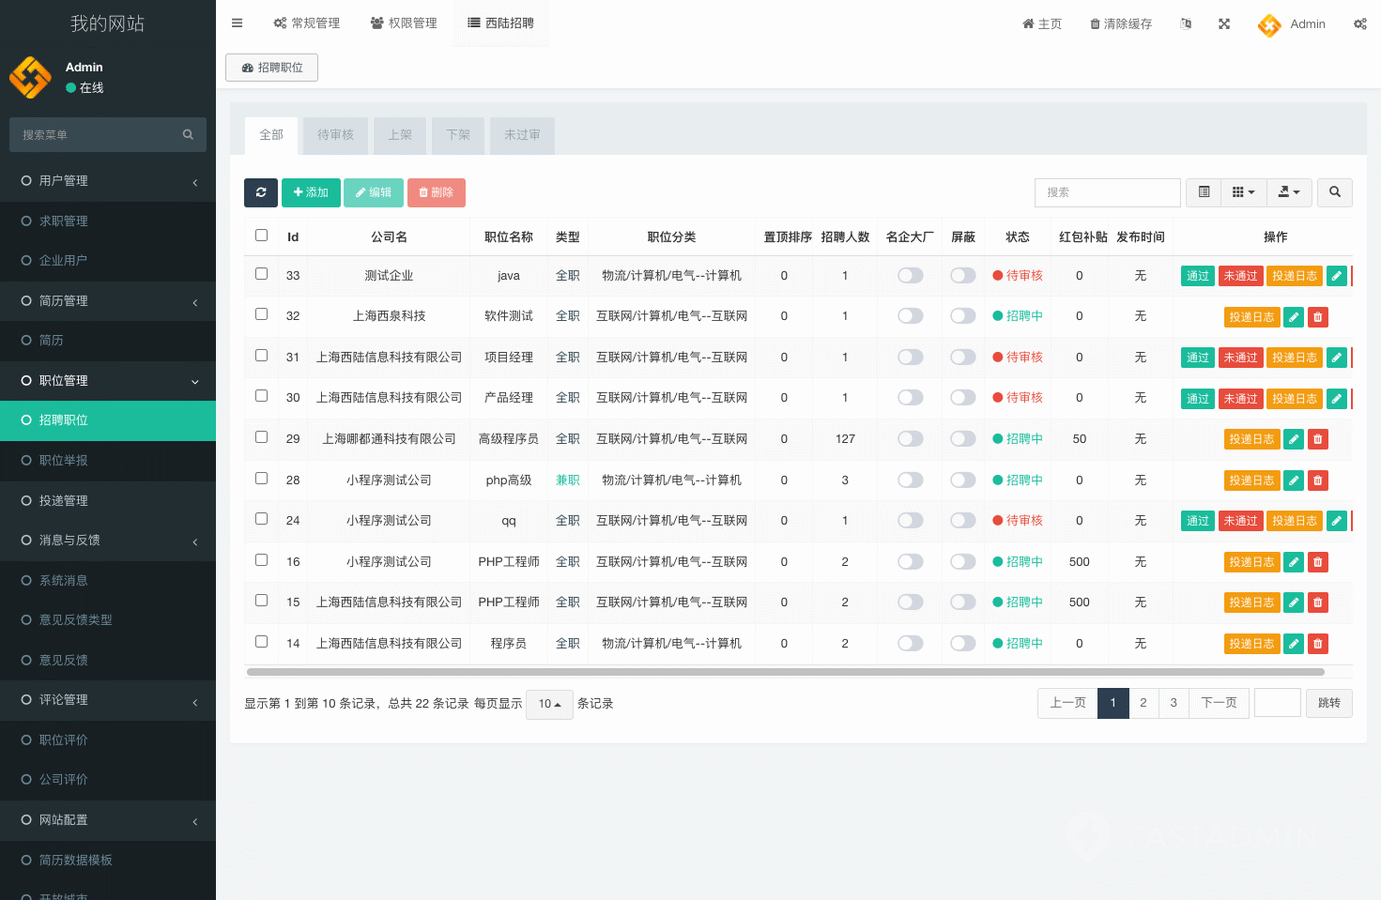1381x900 pixels.
Task: Toggle 屏蔽 switch for row 29
Action: pos(962,439)
